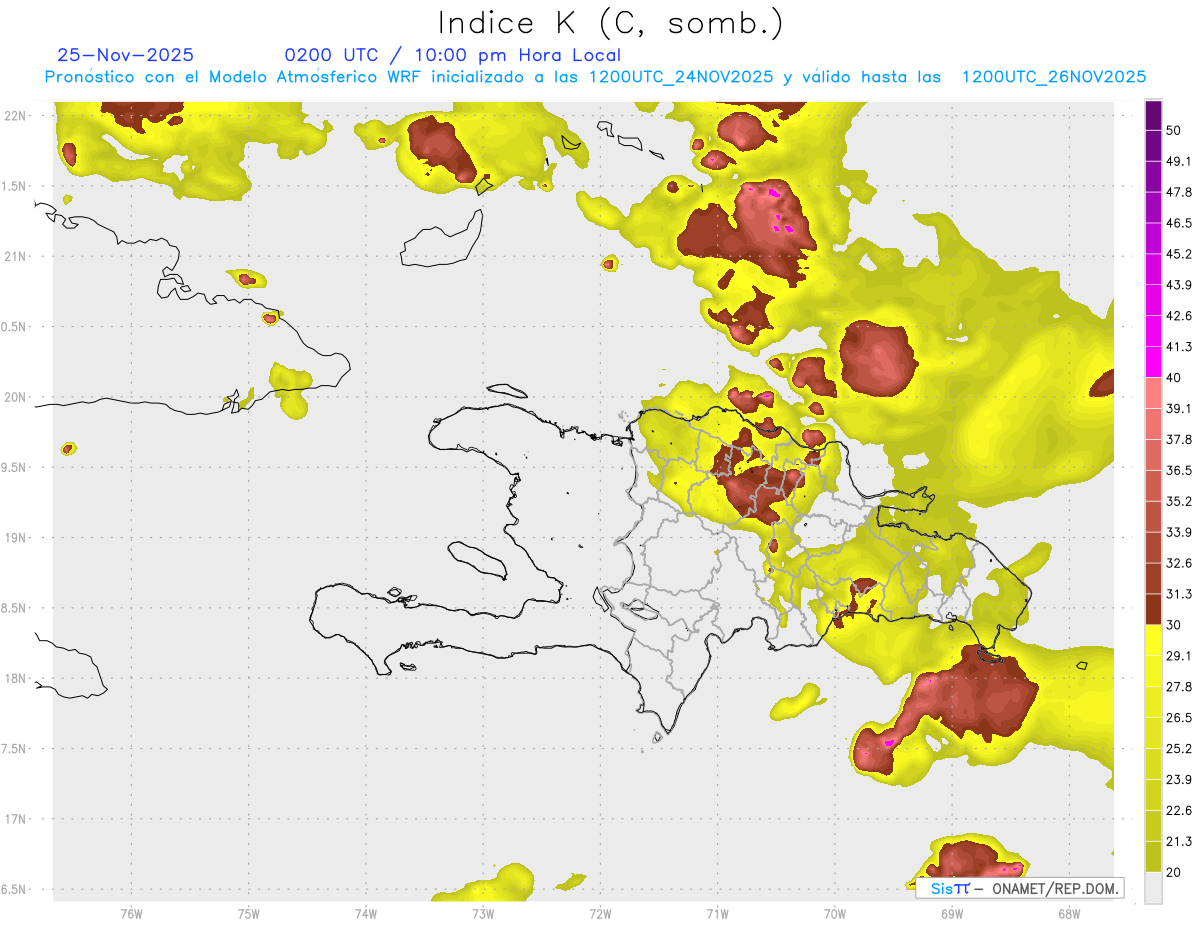Screen dimensions: 1200x927
Task: Click the "0200 UTC / 10:00 pm Hora Local" time text
Action: click(x=453, y=55)
